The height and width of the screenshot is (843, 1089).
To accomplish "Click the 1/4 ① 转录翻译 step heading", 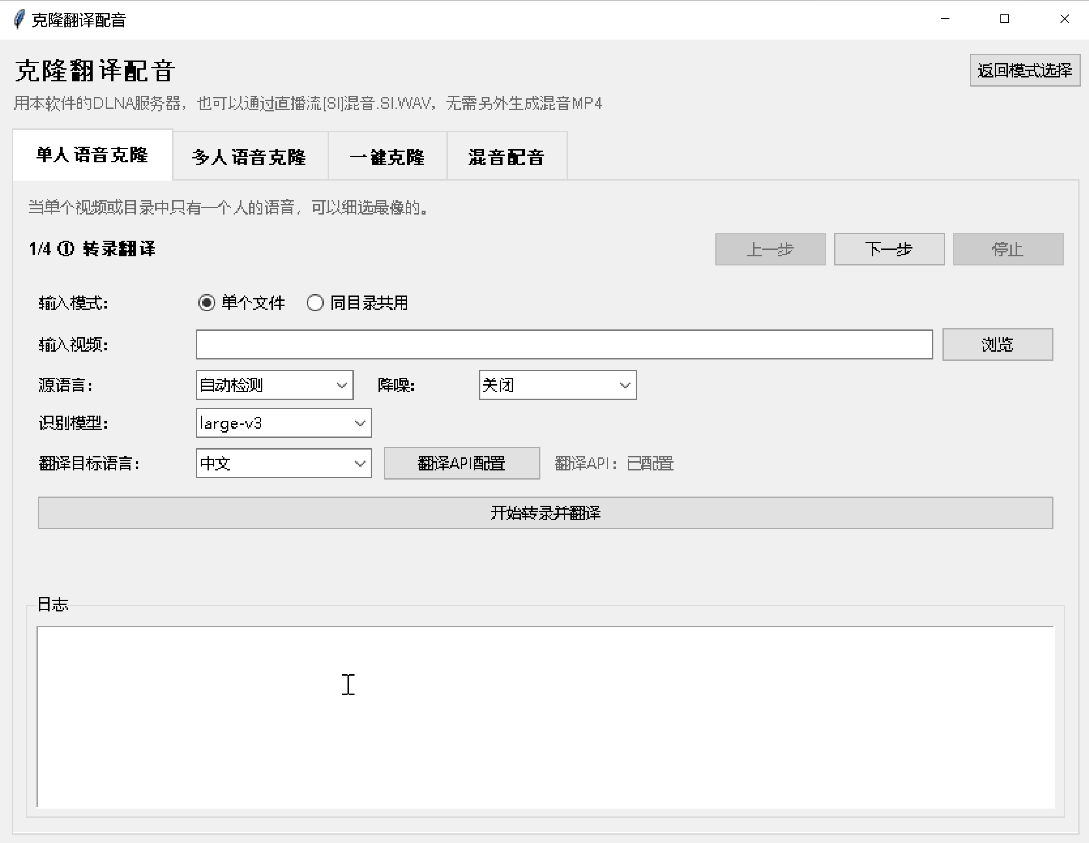I will tap(92, 249).
